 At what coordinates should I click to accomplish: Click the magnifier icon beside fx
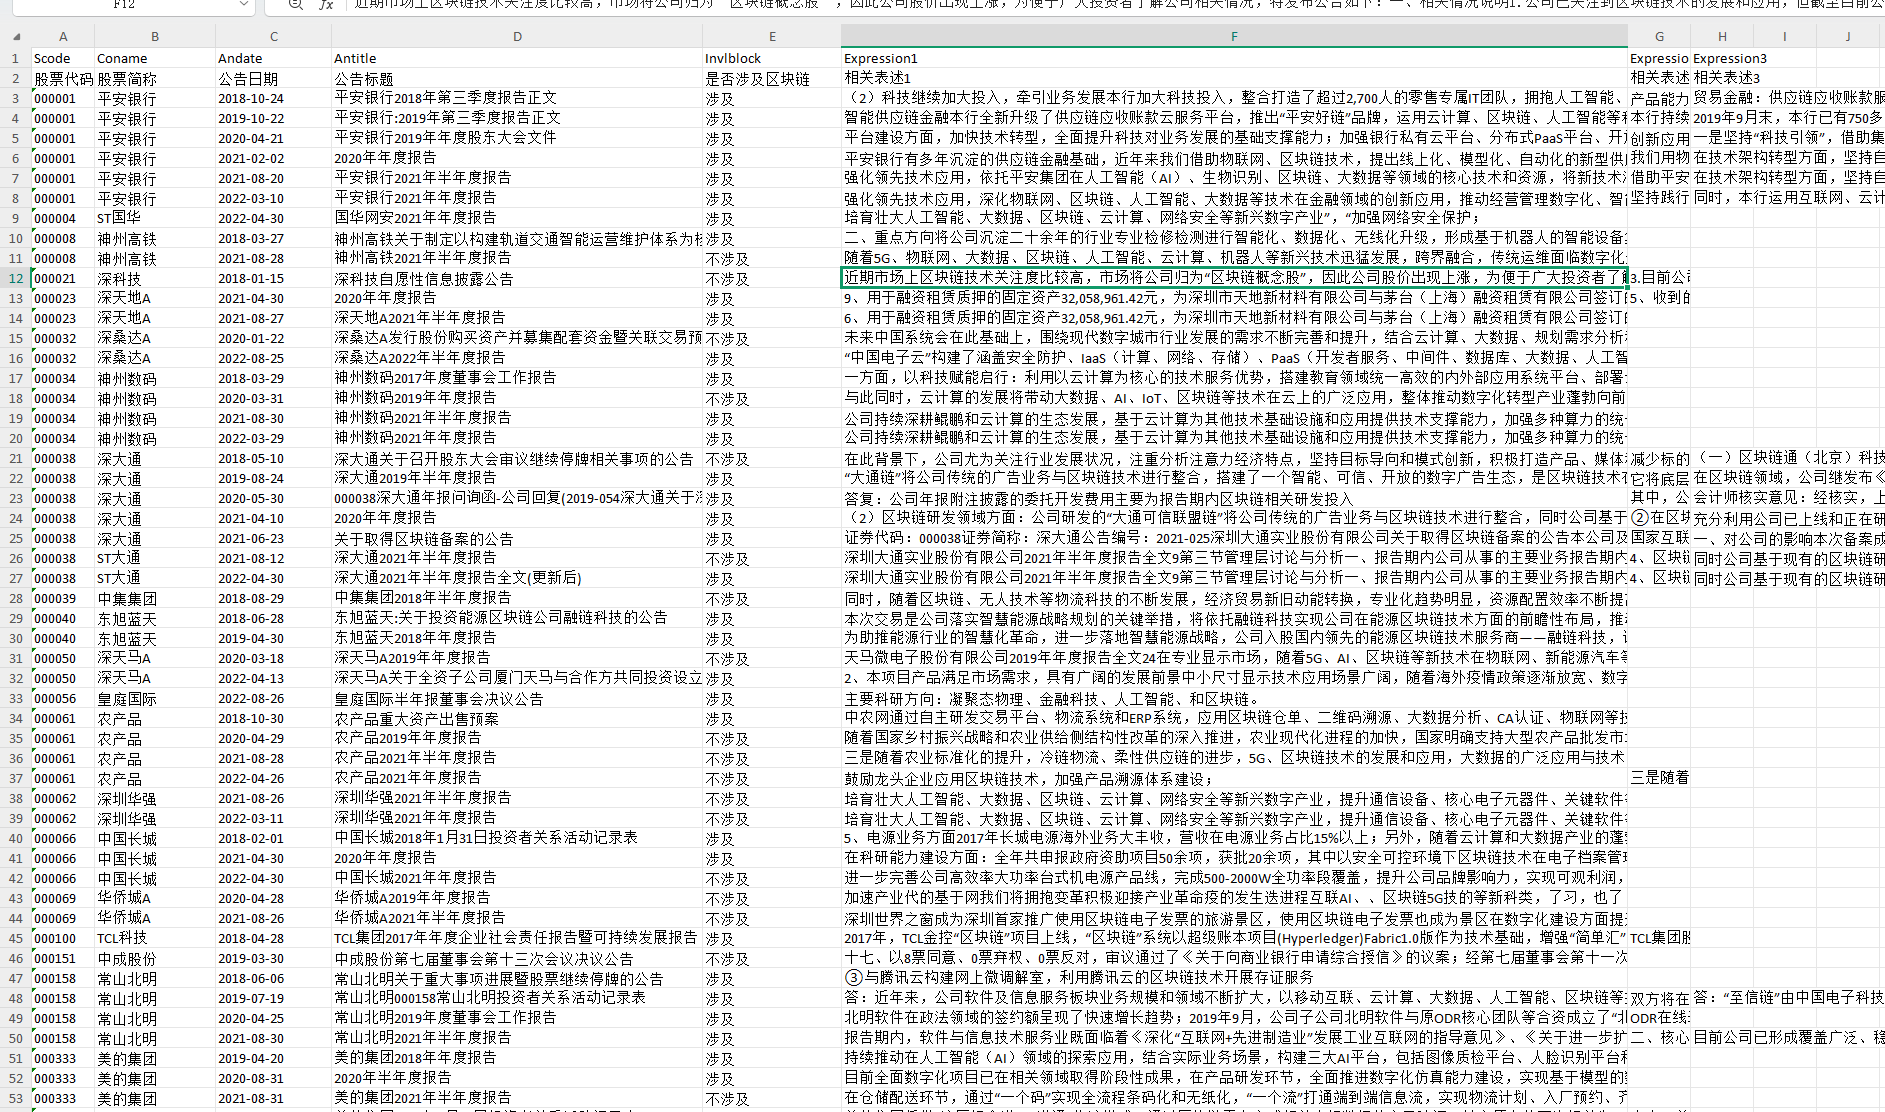point(295,5)
